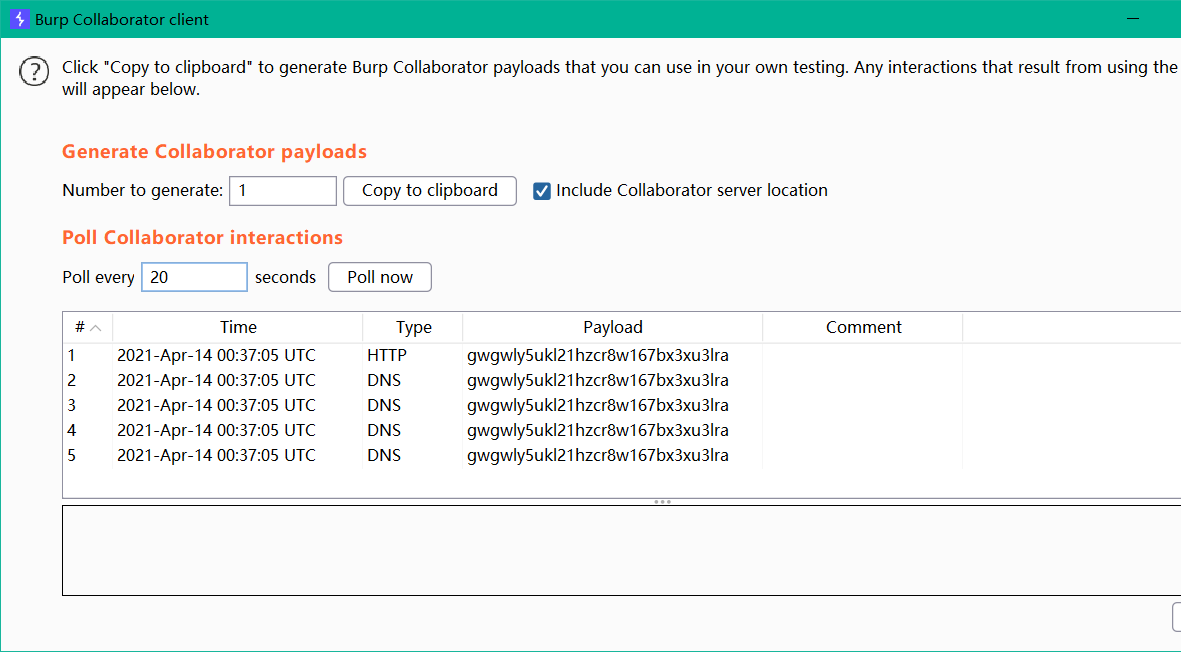Image resolution: width=1181 pixels, height=652 pixels.
Task: Sort by the # column header
Action: (87, 328)
